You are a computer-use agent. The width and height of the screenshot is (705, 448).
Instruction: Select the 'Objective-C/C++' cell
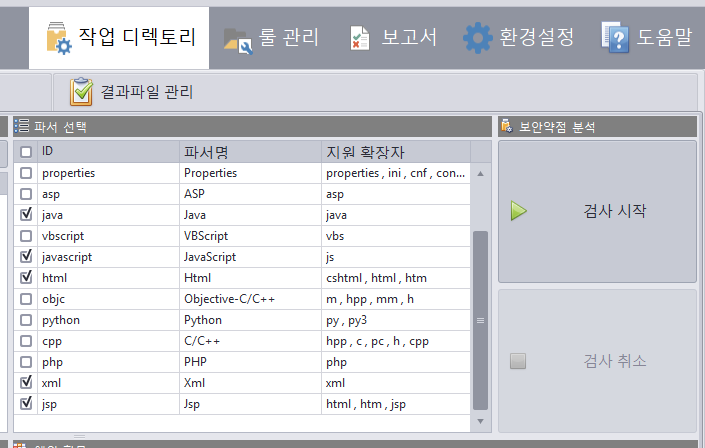[250, 299]
